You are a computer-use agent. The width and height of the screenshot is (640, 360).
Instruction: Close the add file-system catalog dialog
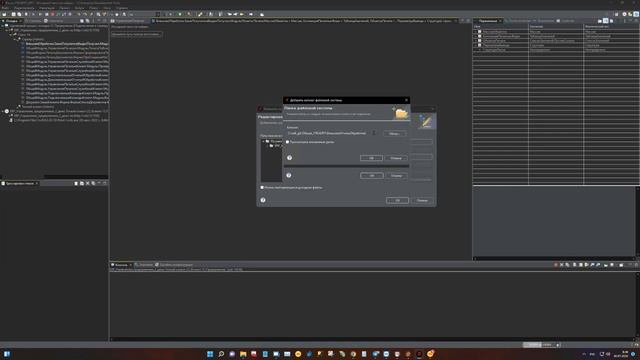point(406,100)
